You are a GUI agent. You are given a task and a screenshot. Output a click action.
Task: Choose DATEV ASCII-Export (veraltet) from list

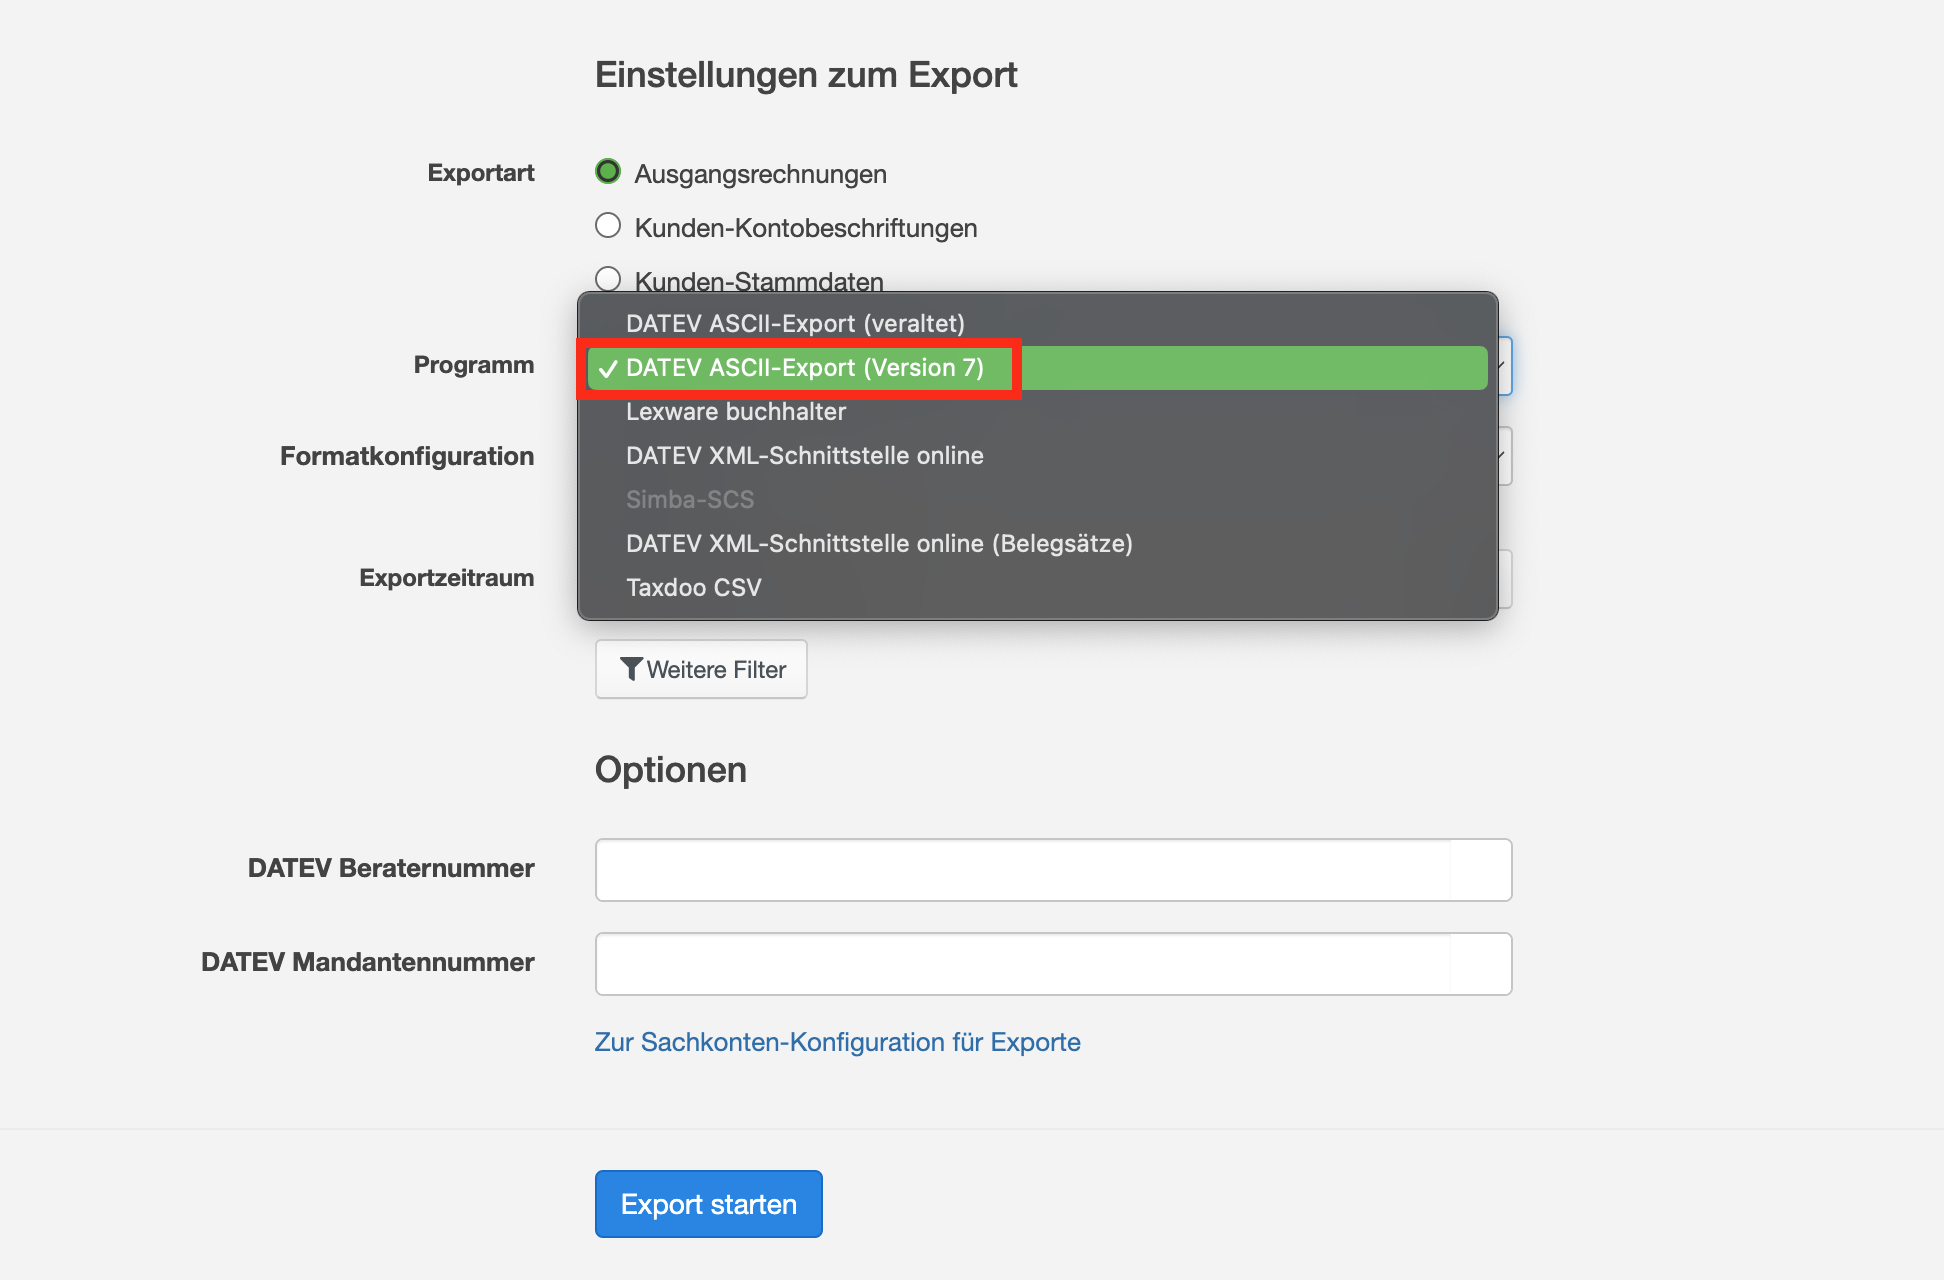1037,324
